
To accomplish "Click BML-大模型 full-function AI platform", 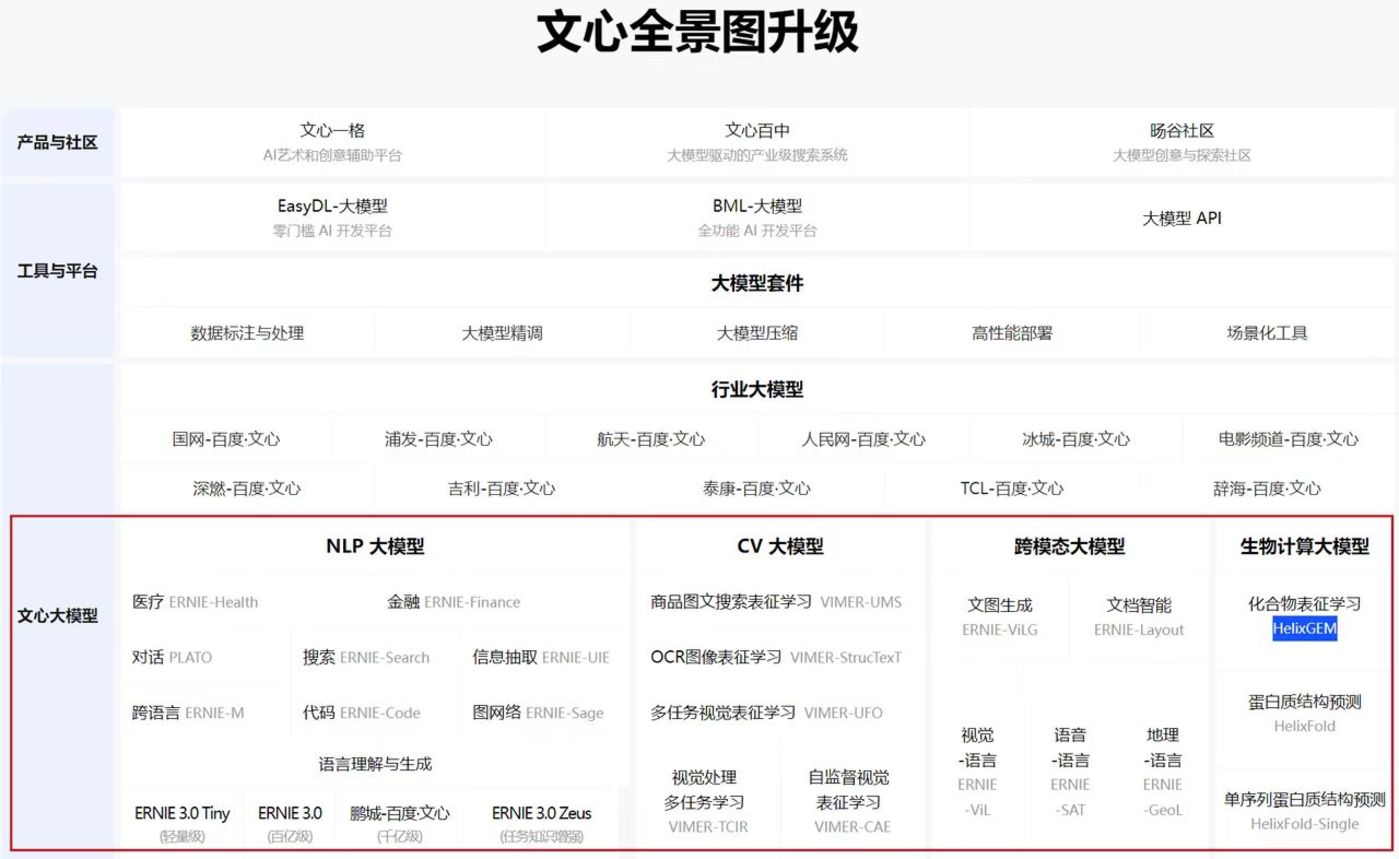I will pos(755,207).
